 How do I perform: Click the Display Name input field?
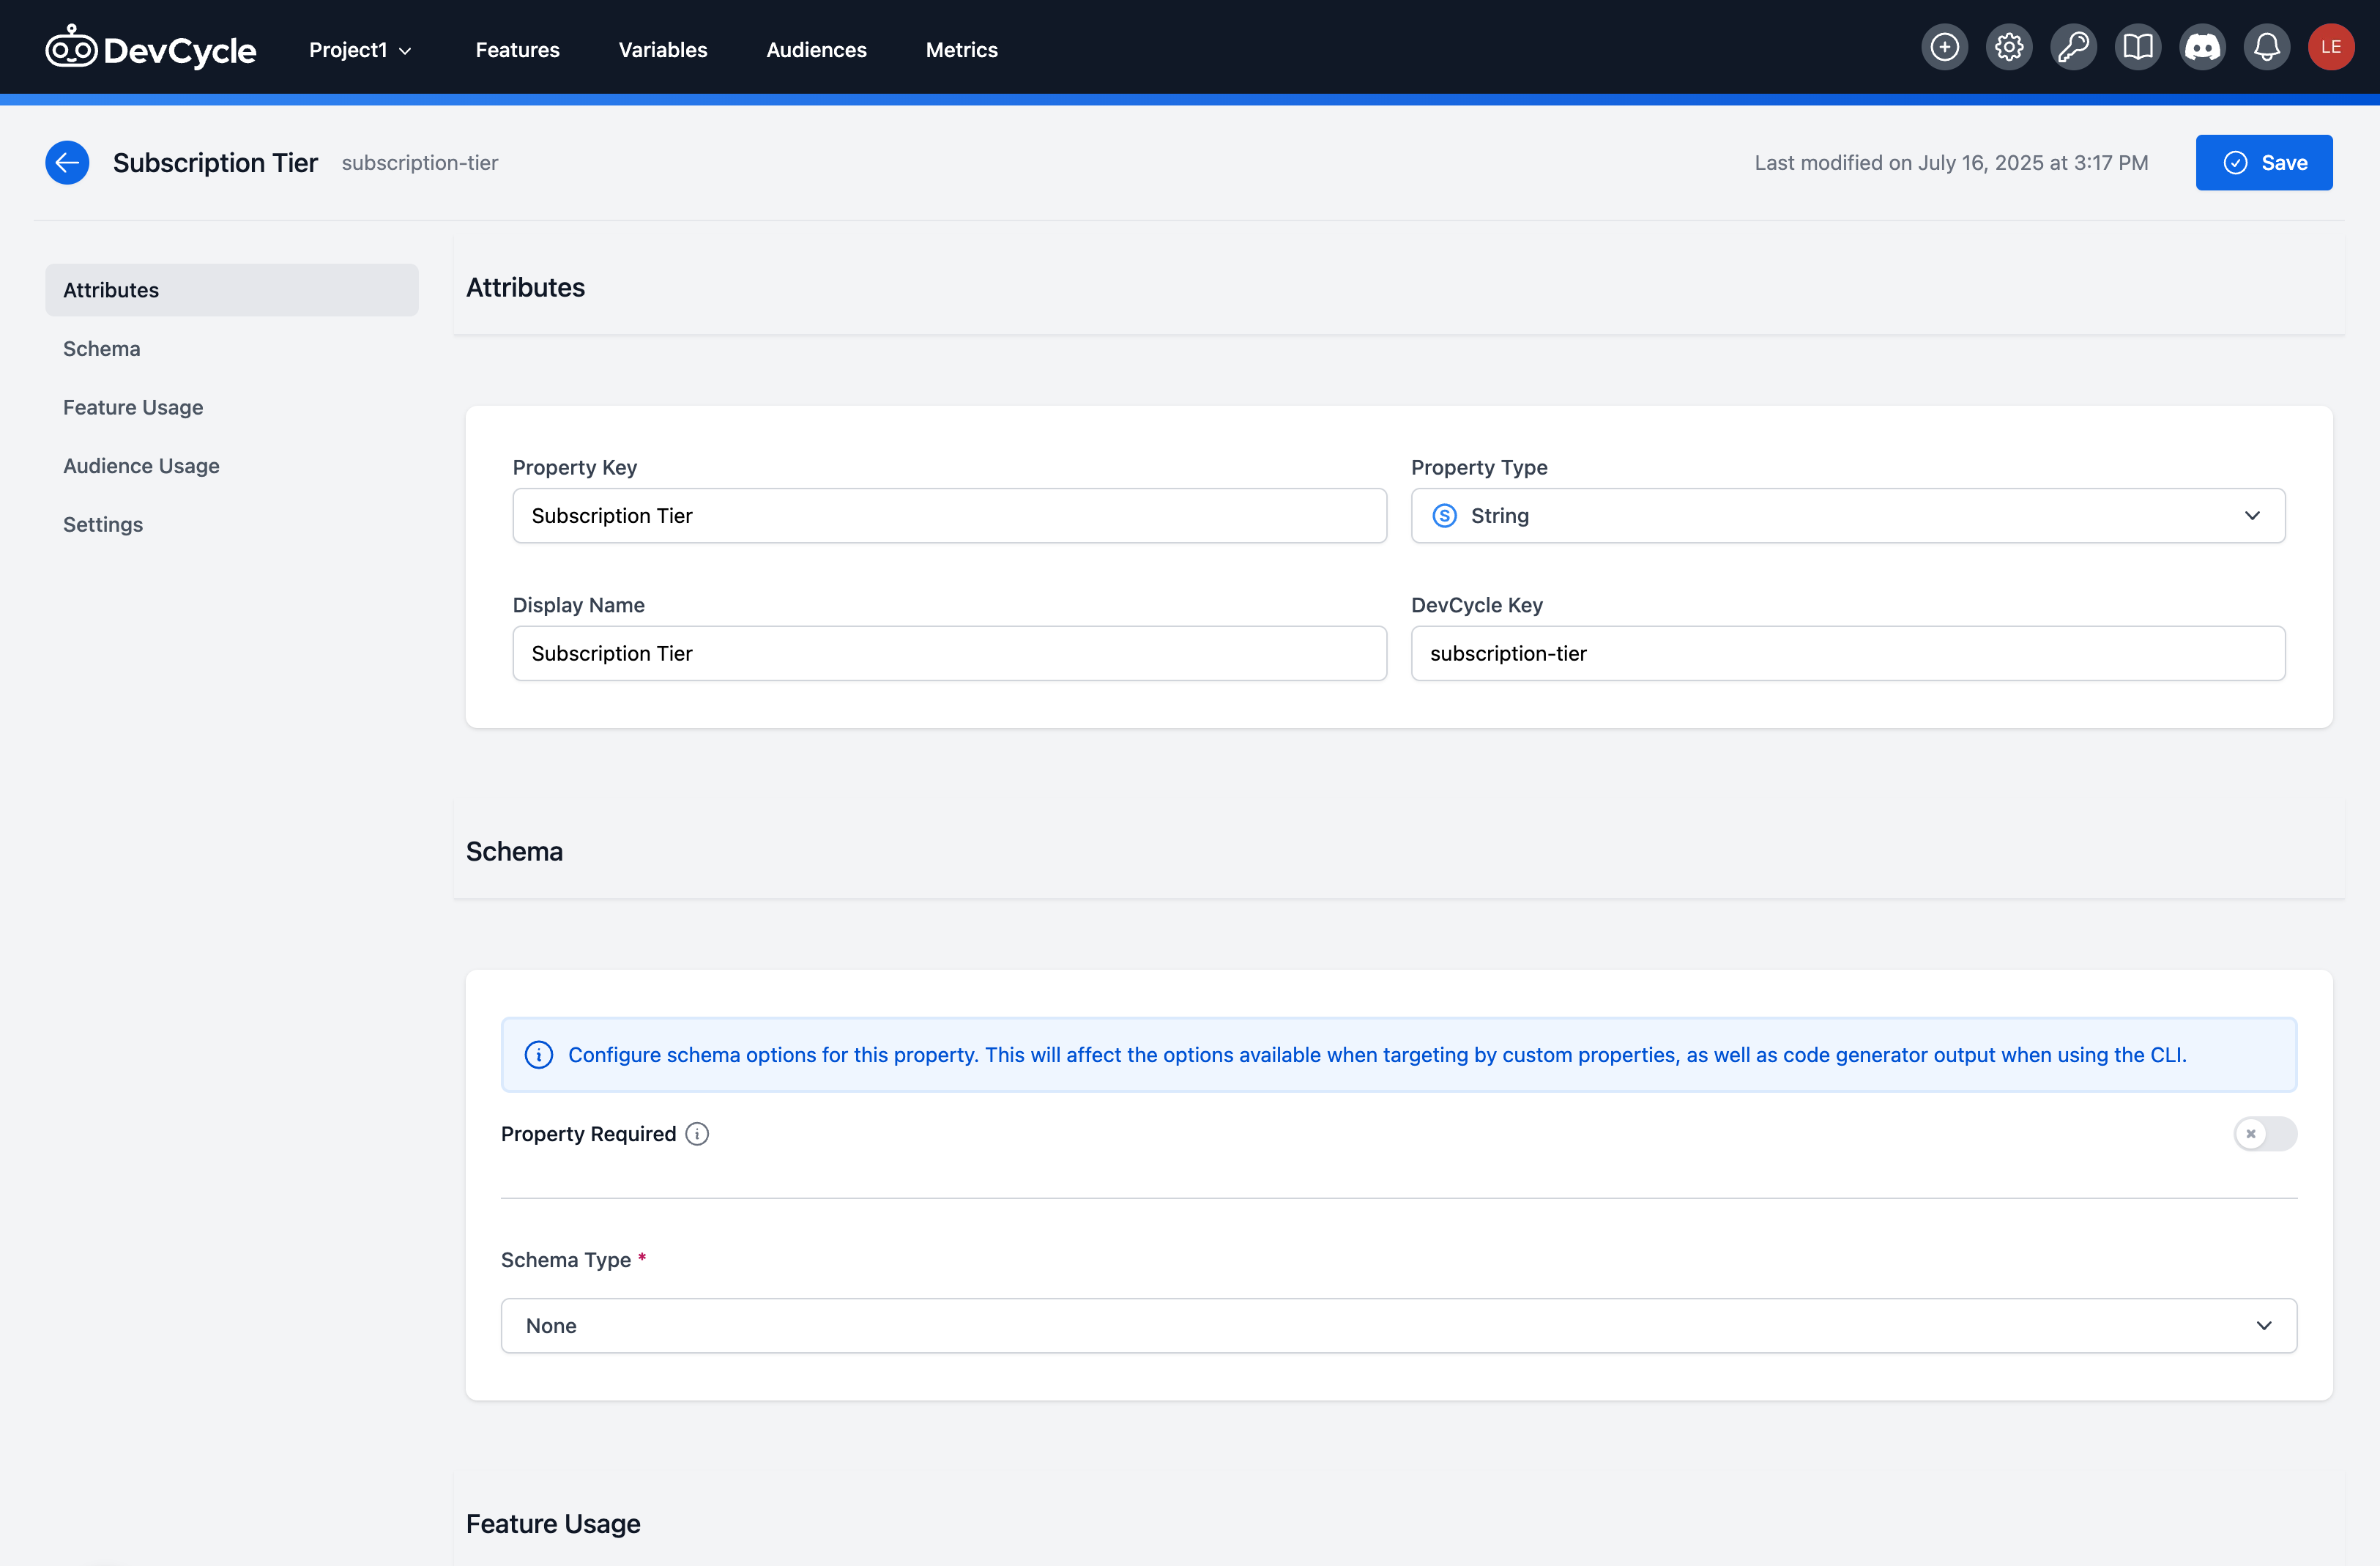point(948,653)
